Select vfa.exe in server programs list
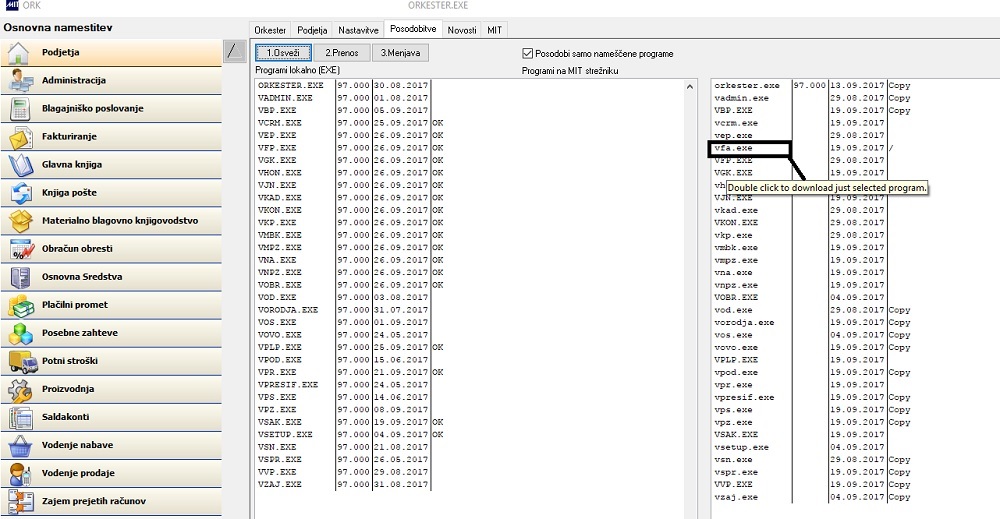This screenshot has height=519, width=1000. (750, 149)
